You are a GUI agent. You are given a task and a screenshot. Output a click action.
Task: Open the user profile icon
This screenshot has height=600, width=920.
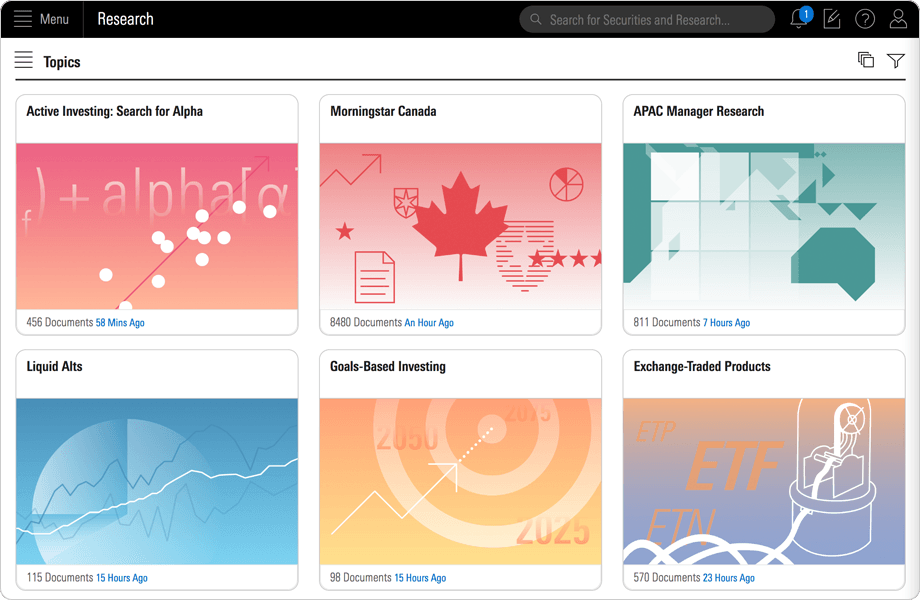pyautogui.click(x=898, y=19)
